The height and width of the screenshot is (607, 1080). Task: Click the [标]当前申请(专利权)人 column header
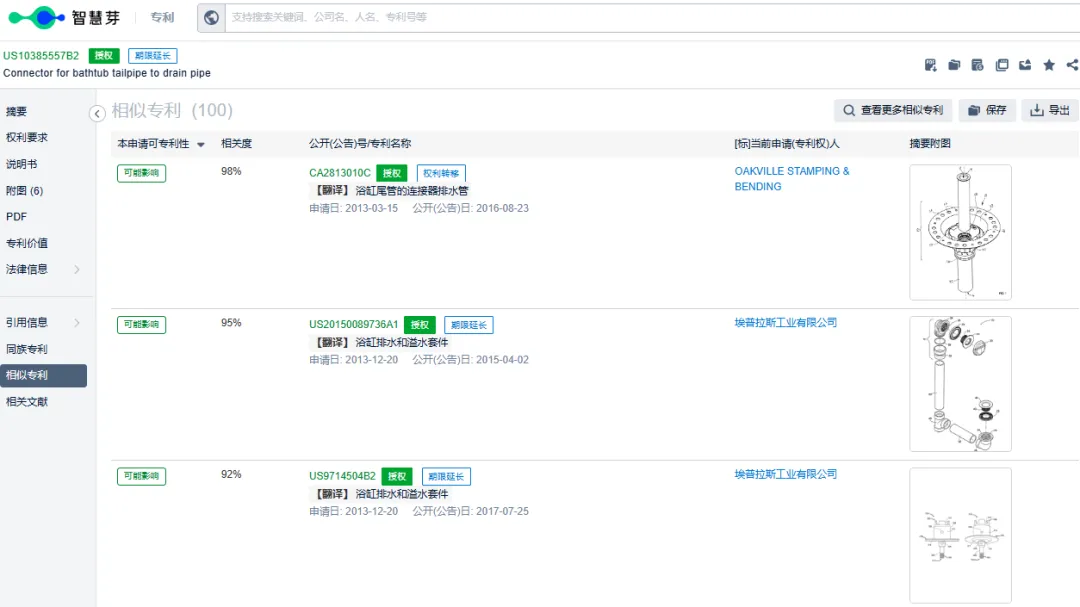(x=787, y=143)
